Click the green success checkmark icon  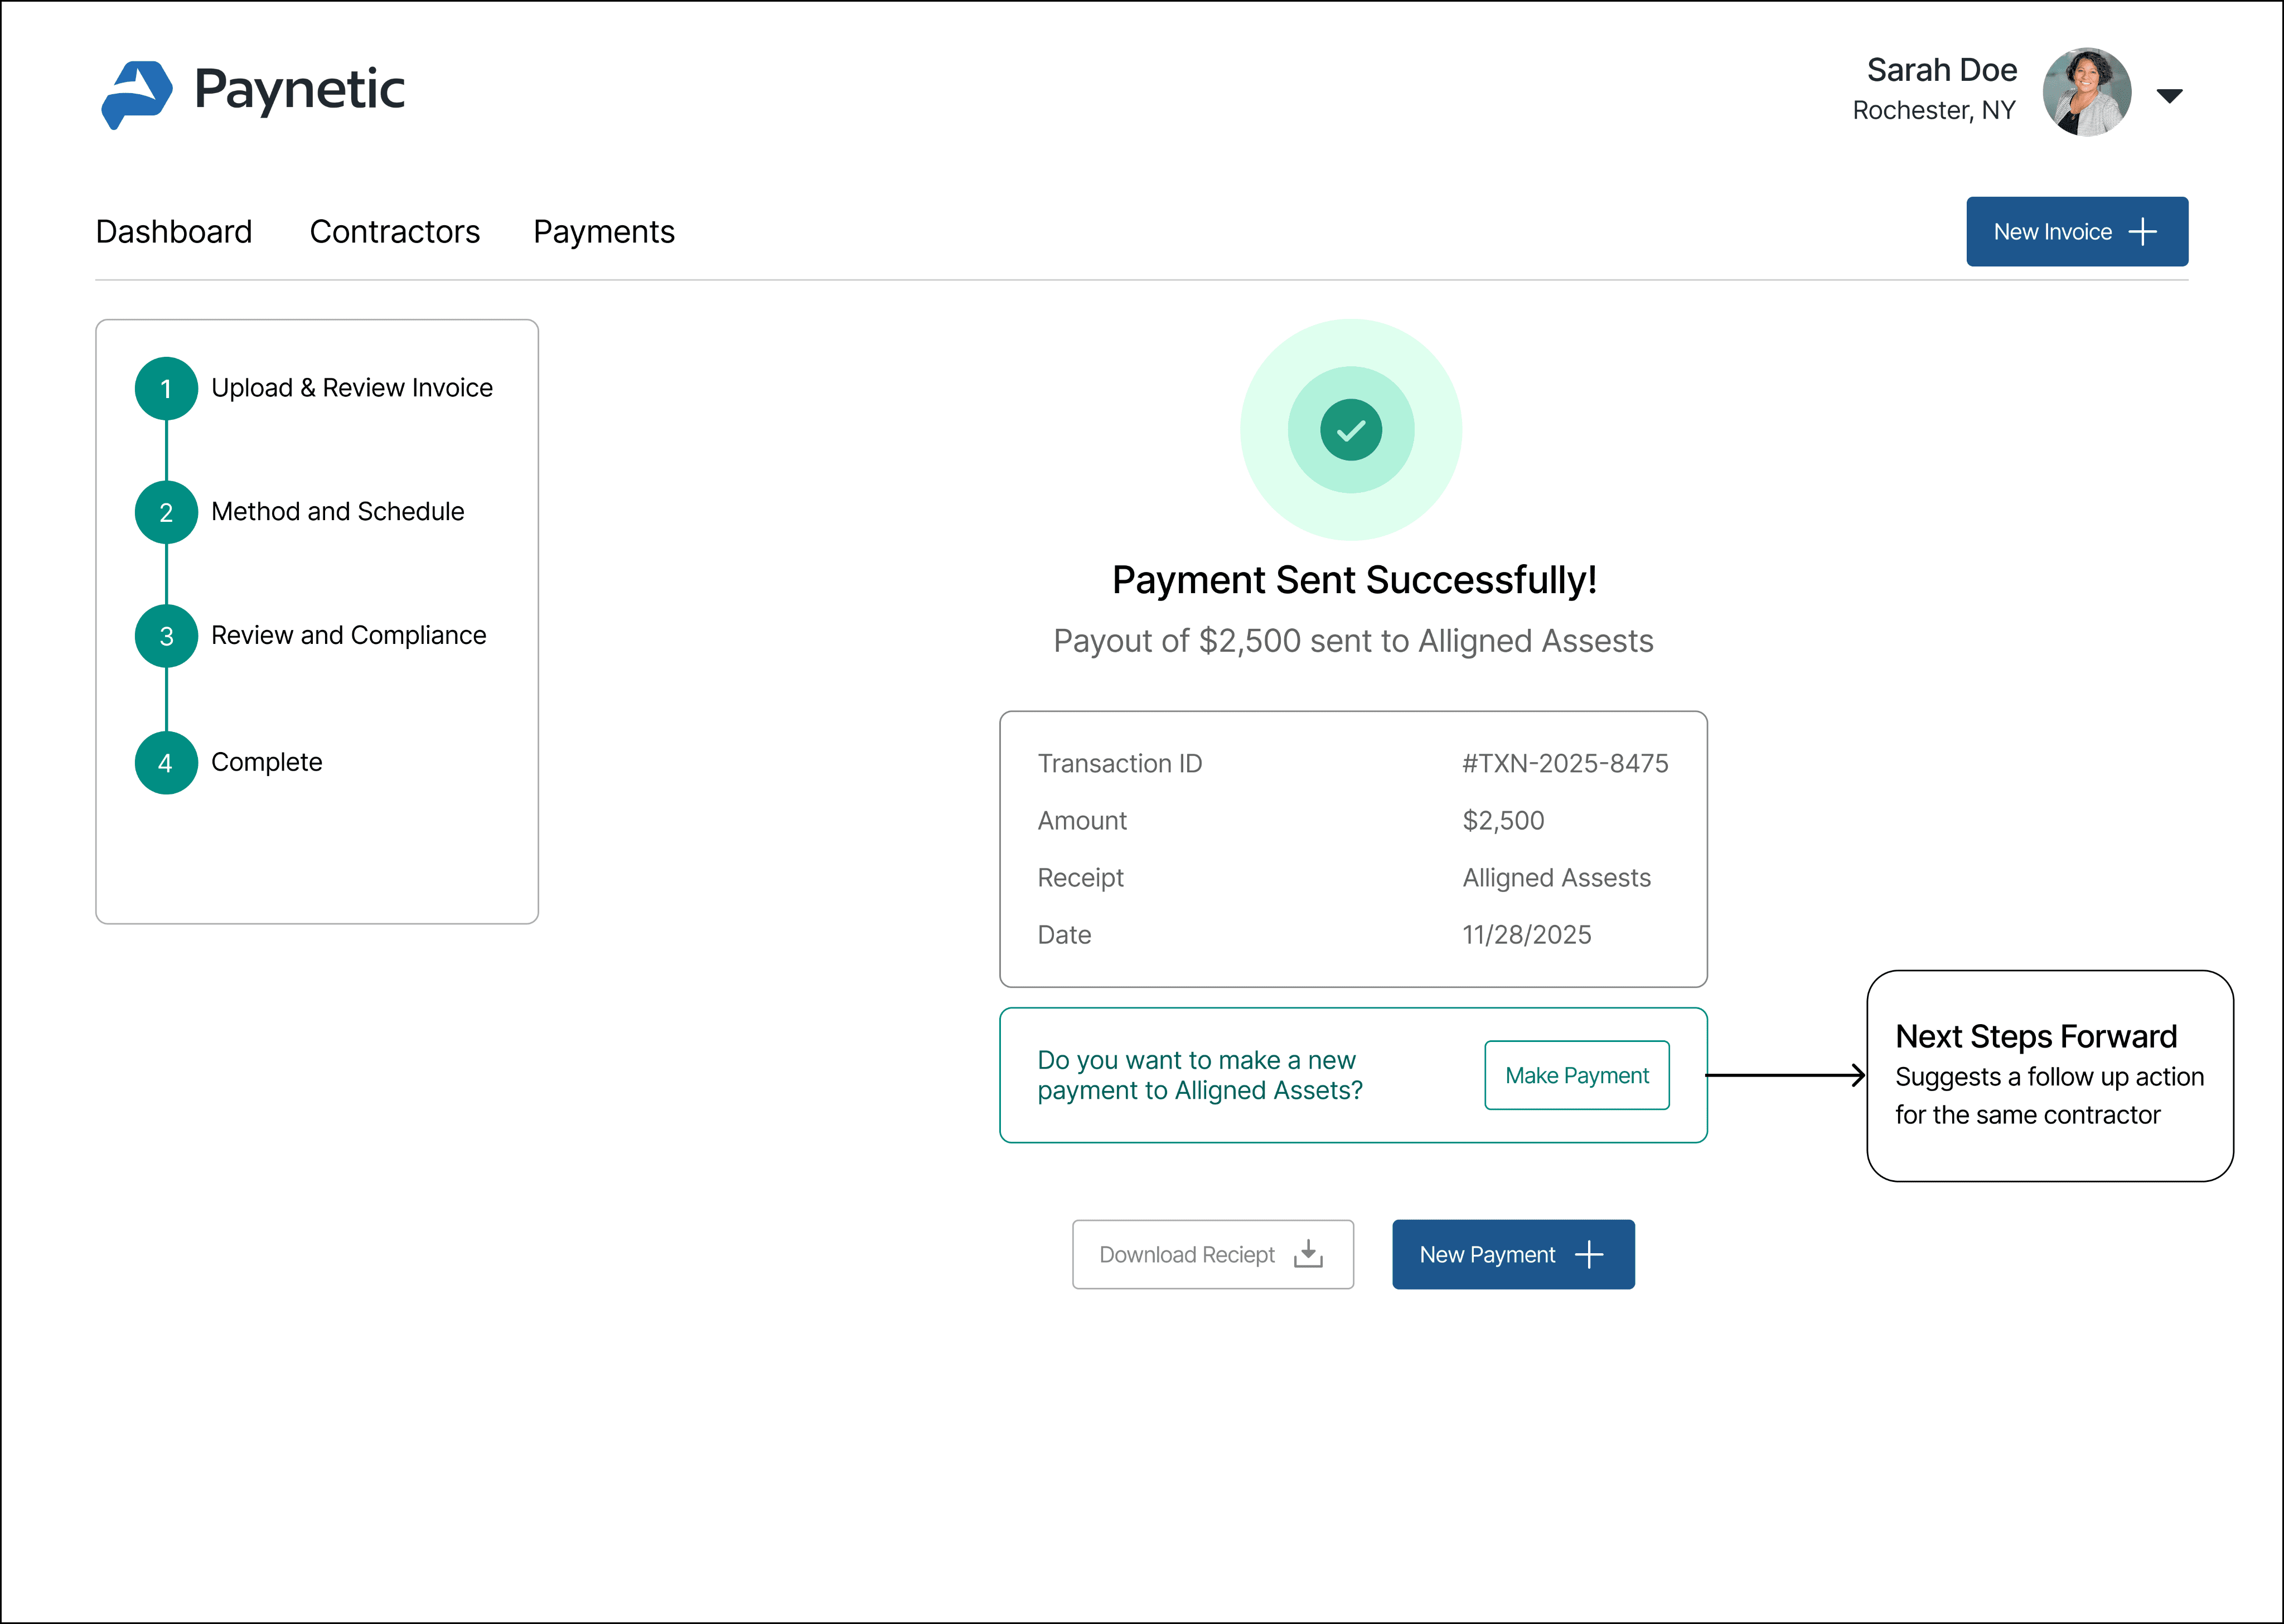pos(1350,430)
